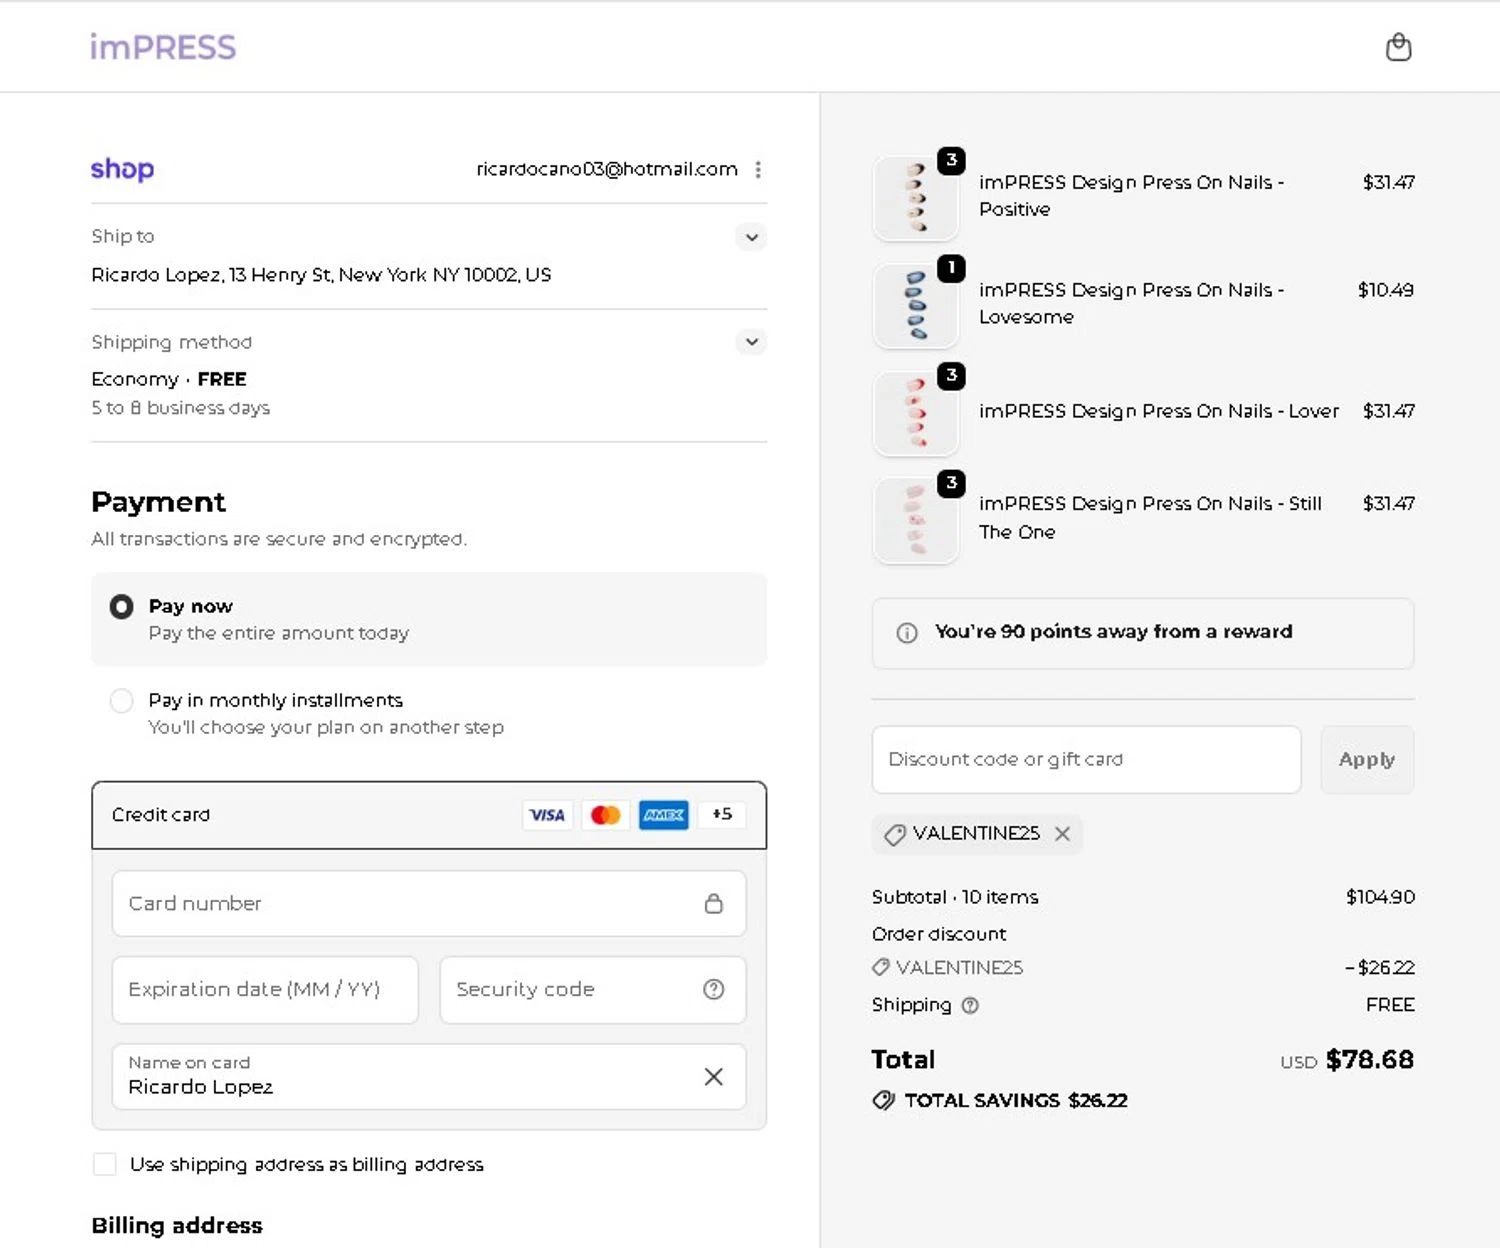Screen dimensions: 1500x1248
Task: Open Shipping help question icon
Action: tap(970, 1006)
